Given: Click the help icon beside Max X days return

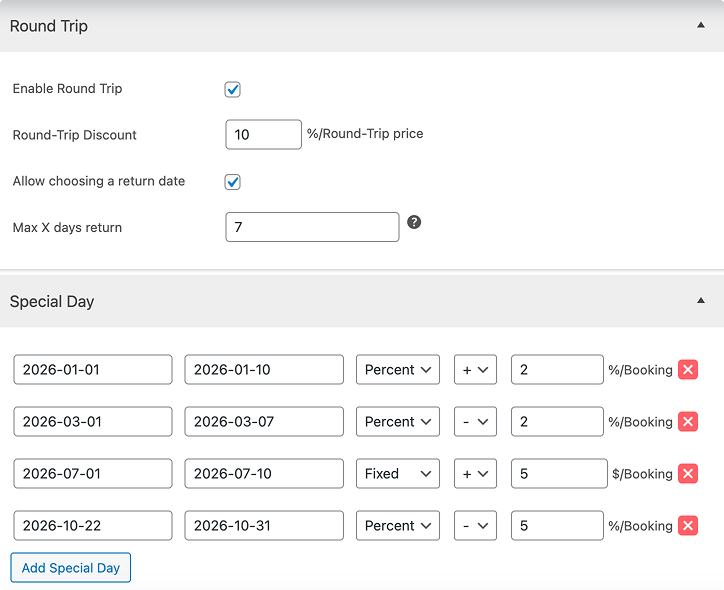Looking at the screenshot, I should [x=414, y=222].
